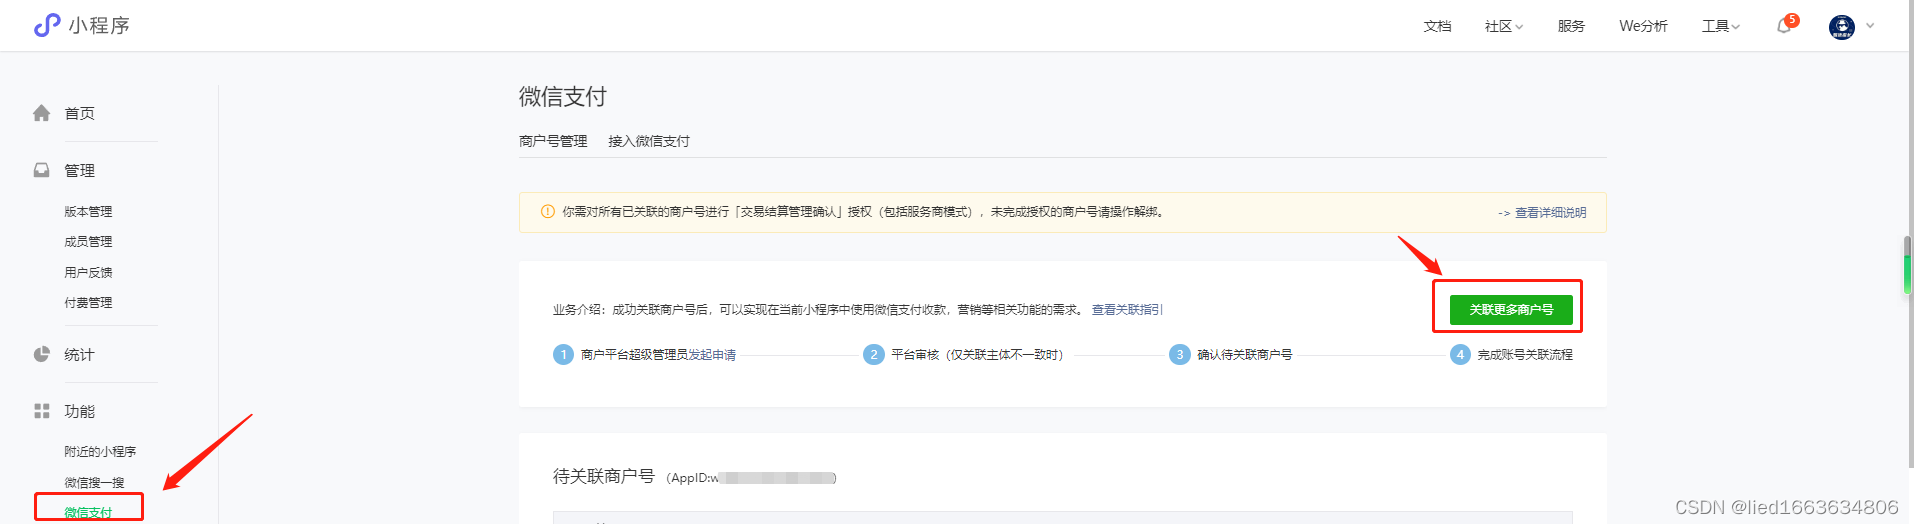Image resolution: width=1914 pixels, height=524 pixels.
Task: Open 微信搜一搜 in sidebar
Action: click(x=94, y=482)
